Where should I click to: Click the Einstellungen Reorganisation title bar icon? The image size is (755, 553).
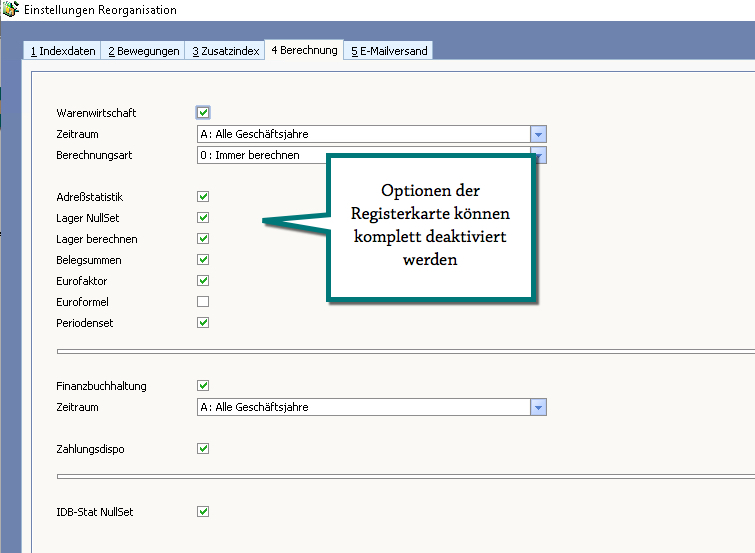point(11,10)
